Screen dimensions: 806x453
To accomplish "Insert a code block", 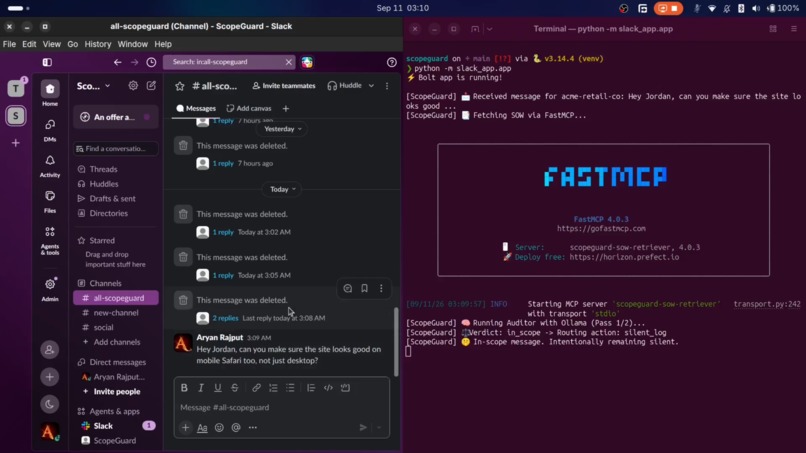I will 345,388.
